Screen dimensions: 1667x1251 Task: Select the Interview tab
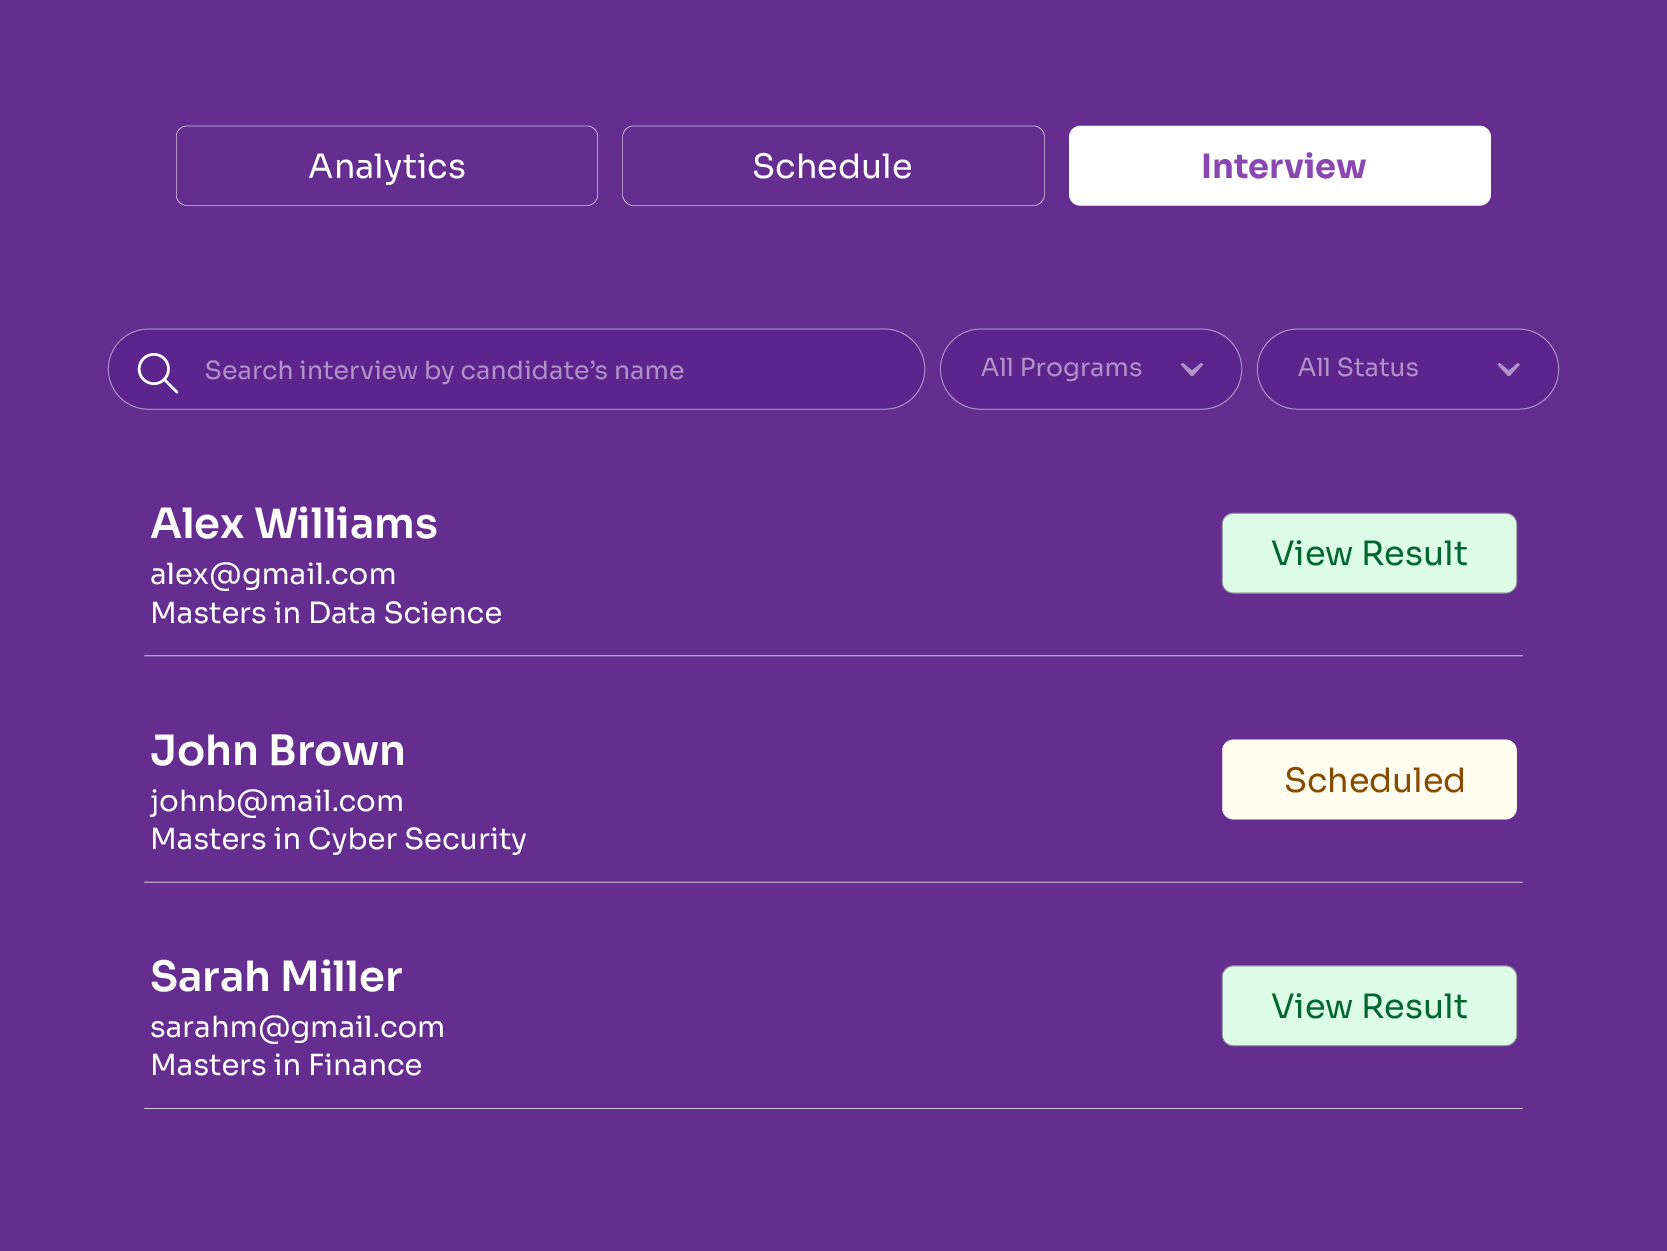[1279, 166]
